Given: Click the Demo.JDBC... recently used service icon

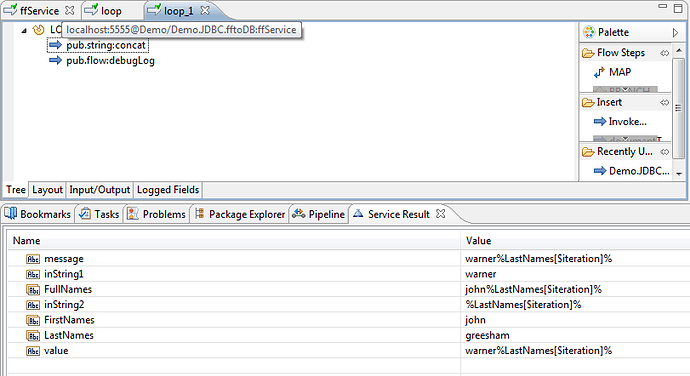Looking at the screenshot, I should pos(599,171).
